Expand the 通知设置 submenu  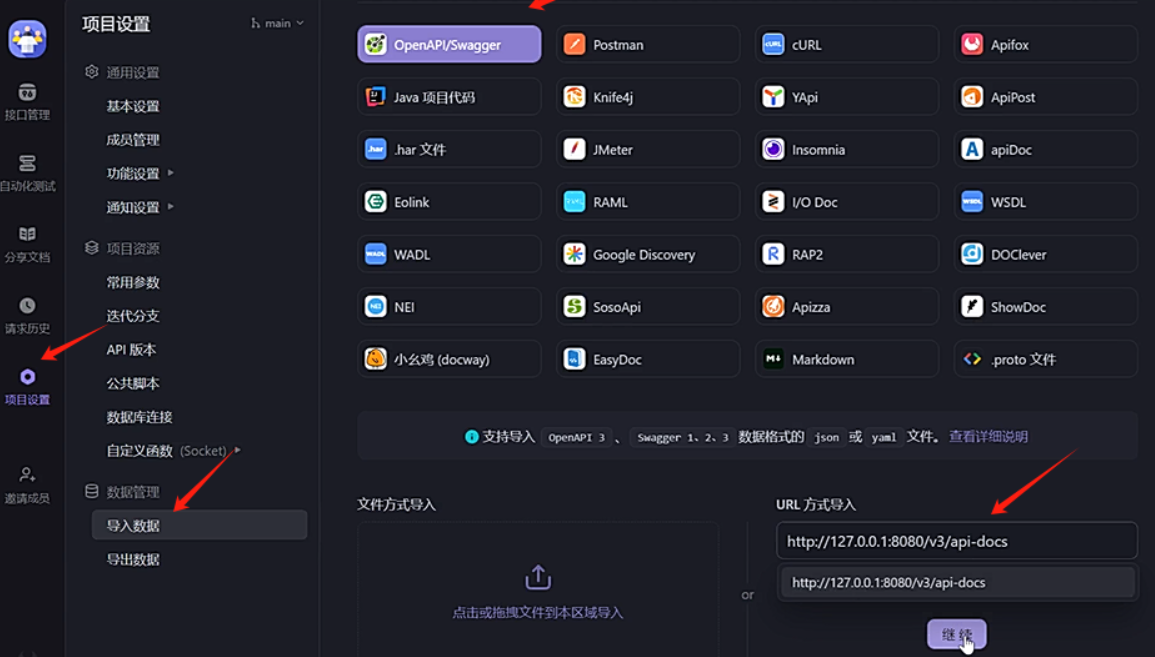[170, 207]
